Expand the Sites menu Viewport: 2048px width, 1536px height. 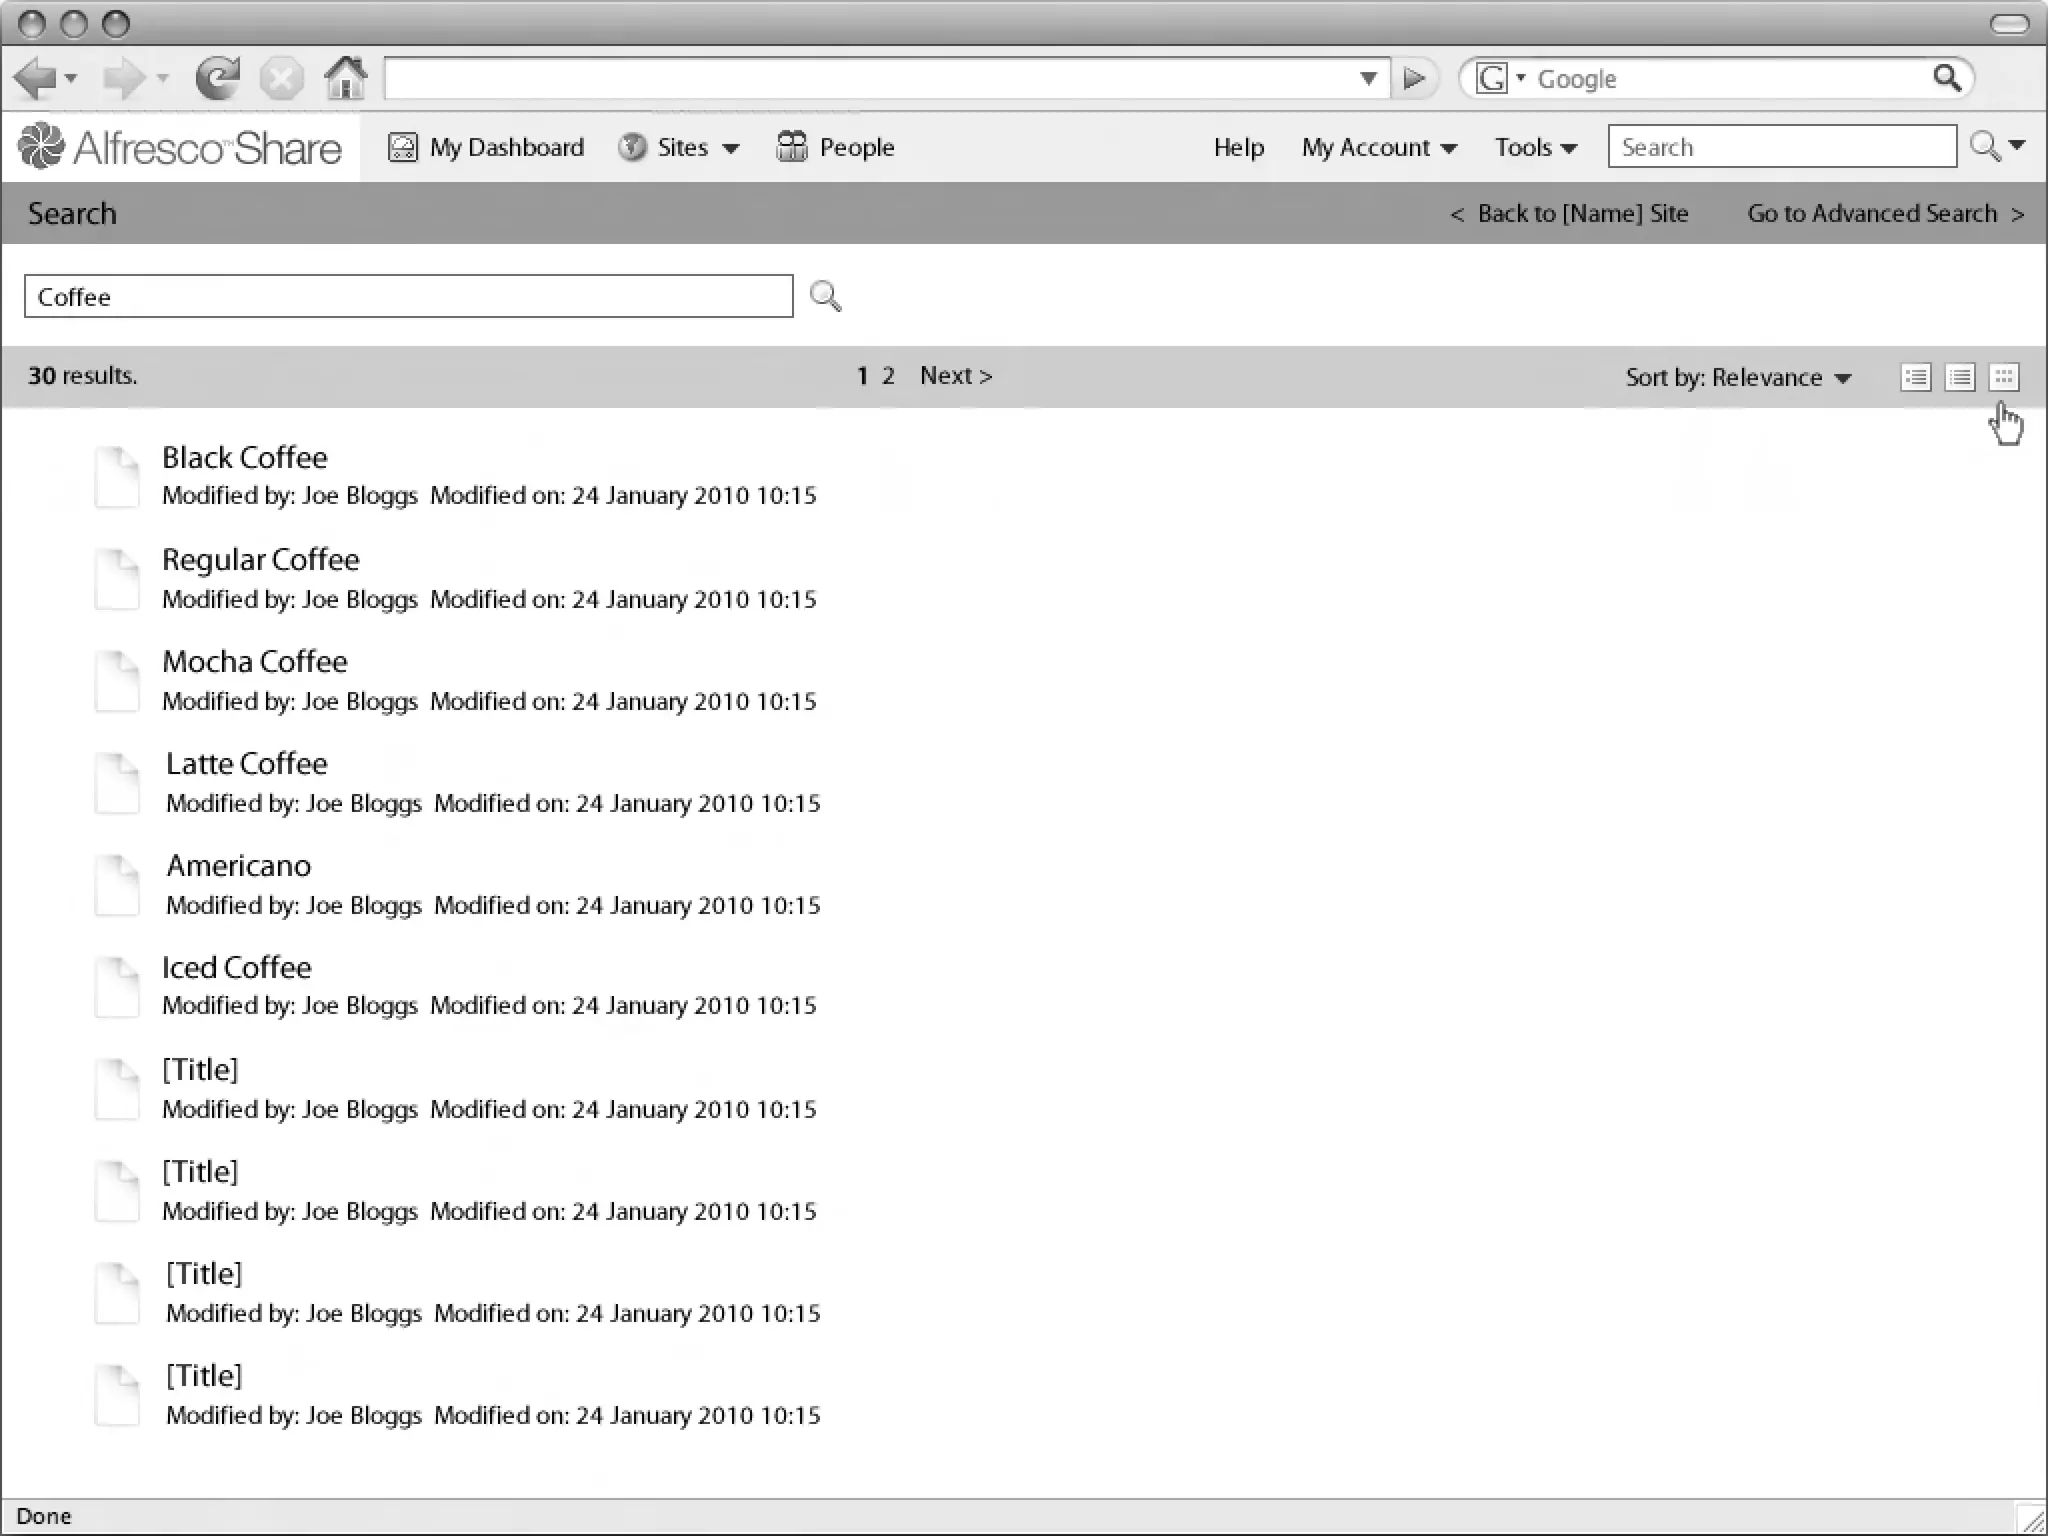pos(680,147)
